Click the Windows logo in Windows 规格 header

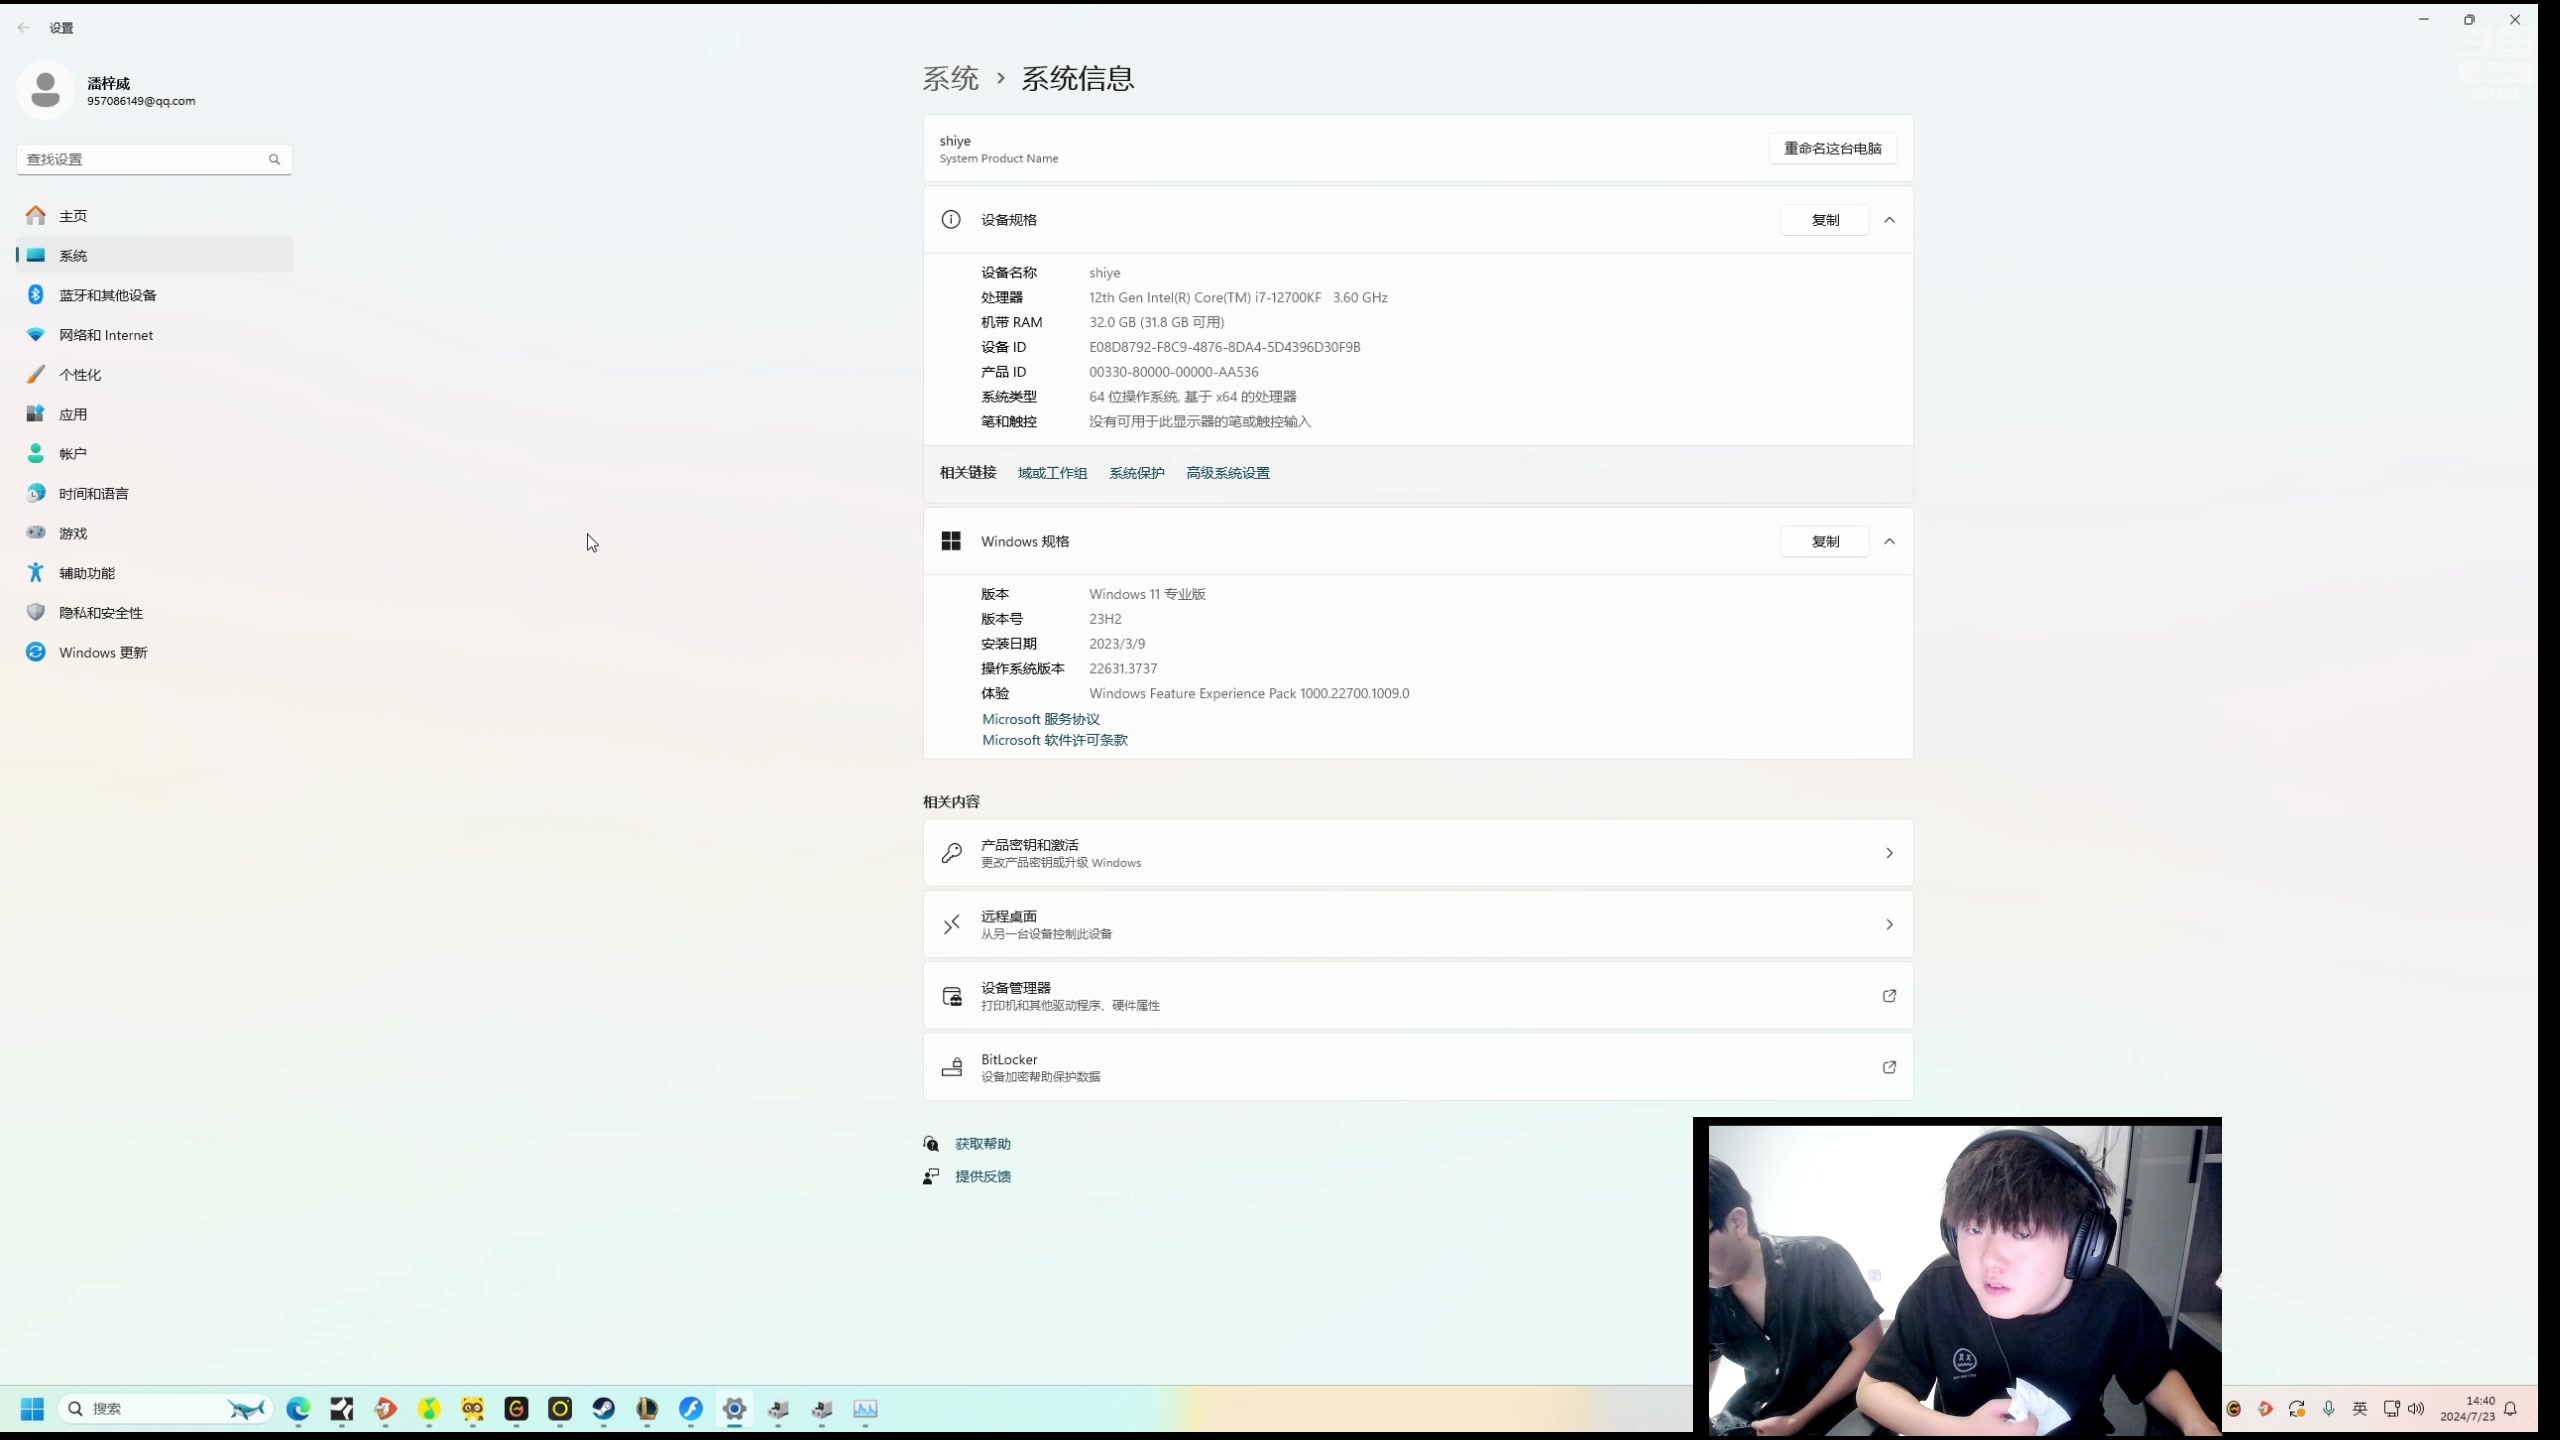click(951, 541)
